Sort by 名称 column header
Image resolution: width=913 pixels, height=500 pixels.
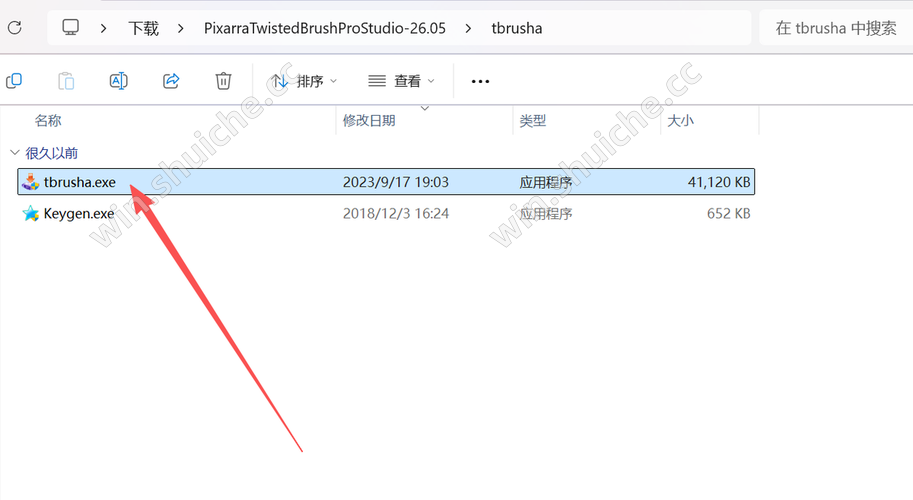point(48,120)
